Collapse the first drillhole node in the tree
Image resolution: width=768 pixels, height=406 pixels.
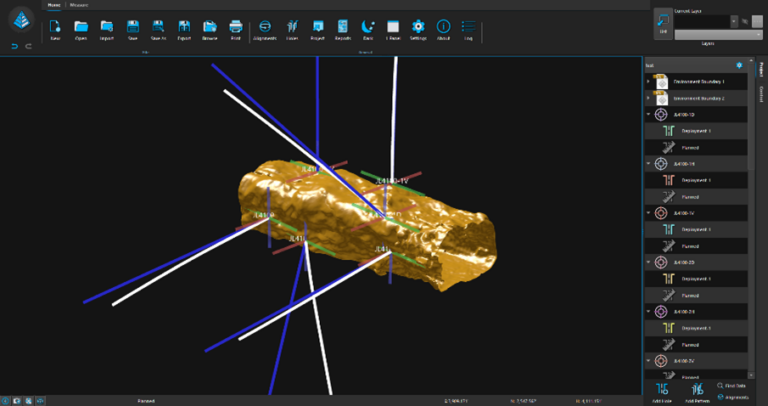(x=648, y=115)
